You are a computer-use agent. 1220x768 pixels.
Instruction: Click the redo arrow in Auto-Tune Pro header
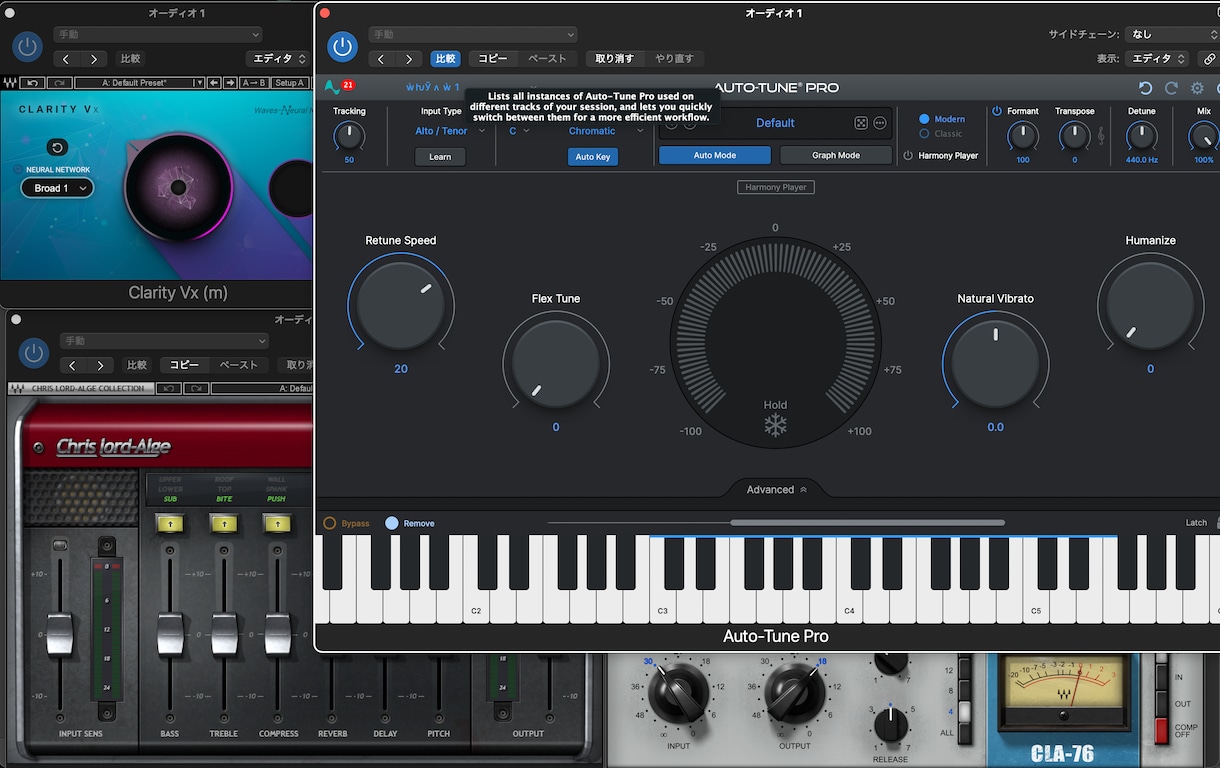[1171, 88]
